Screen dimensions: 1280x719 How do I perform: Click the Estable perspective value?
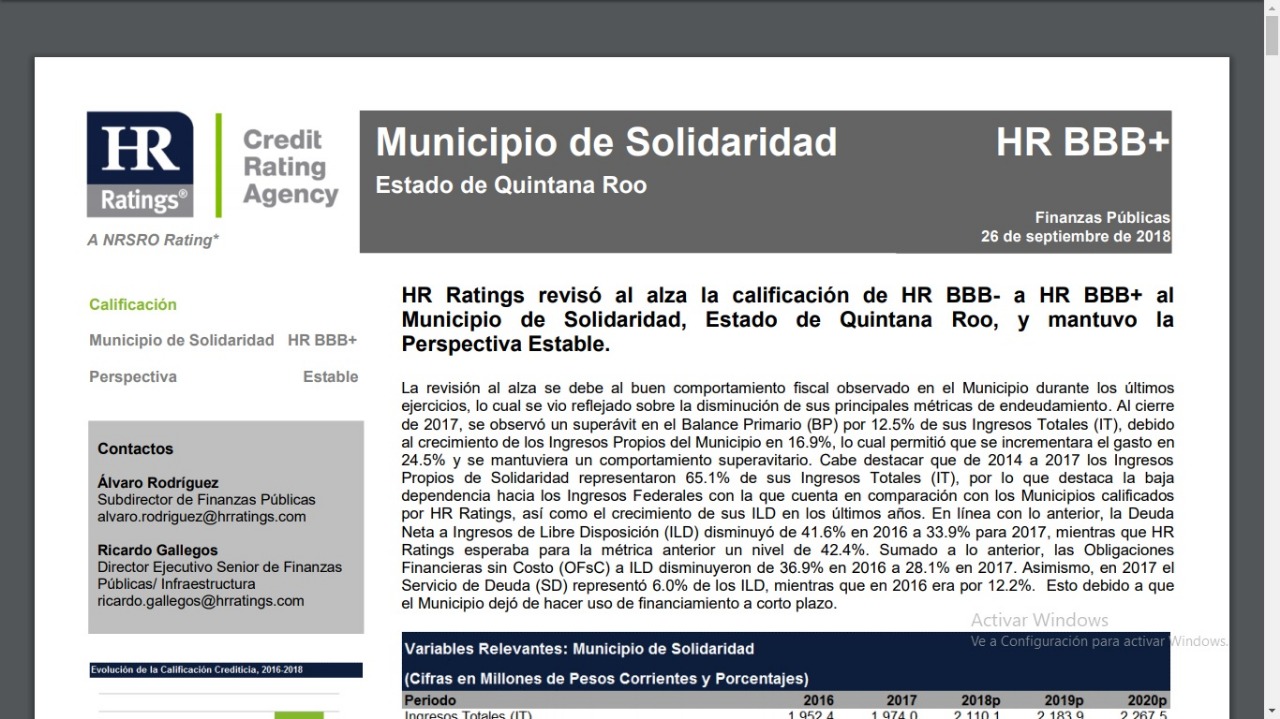pos(330,377)
